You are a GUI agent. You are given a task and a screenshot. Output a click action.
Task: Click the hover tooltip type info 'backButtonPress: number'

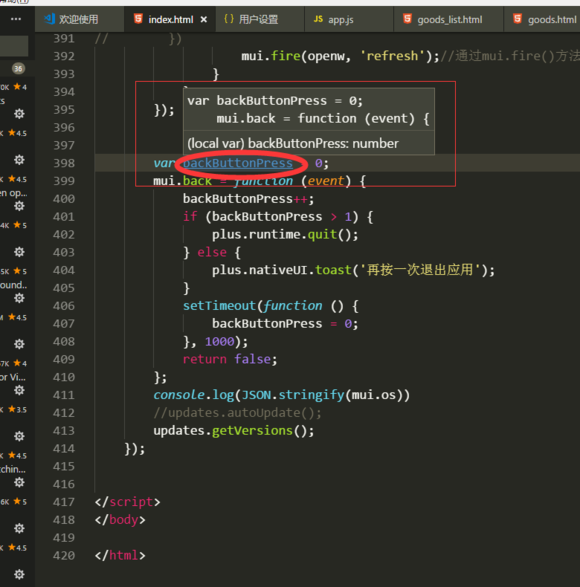coord(323,143)
